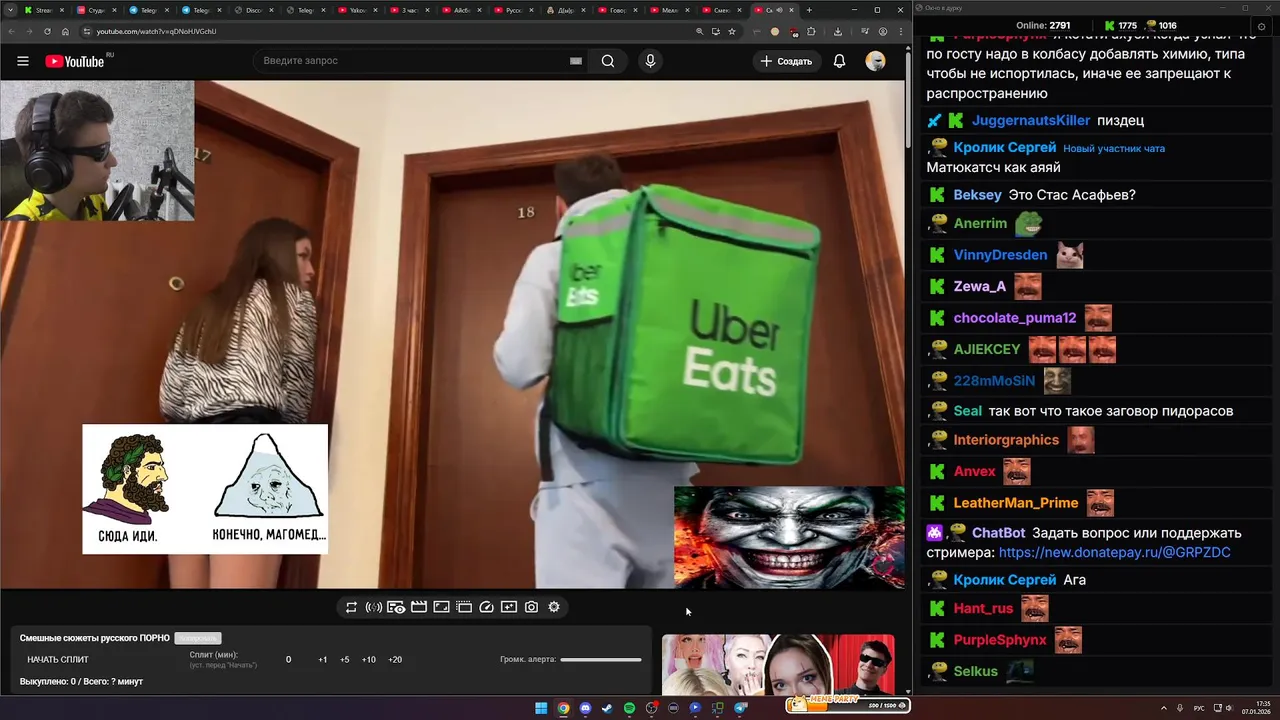This screenshot has height=720, width=1280.
Task: Click the split minutes value 0
Action: point(289,660)
